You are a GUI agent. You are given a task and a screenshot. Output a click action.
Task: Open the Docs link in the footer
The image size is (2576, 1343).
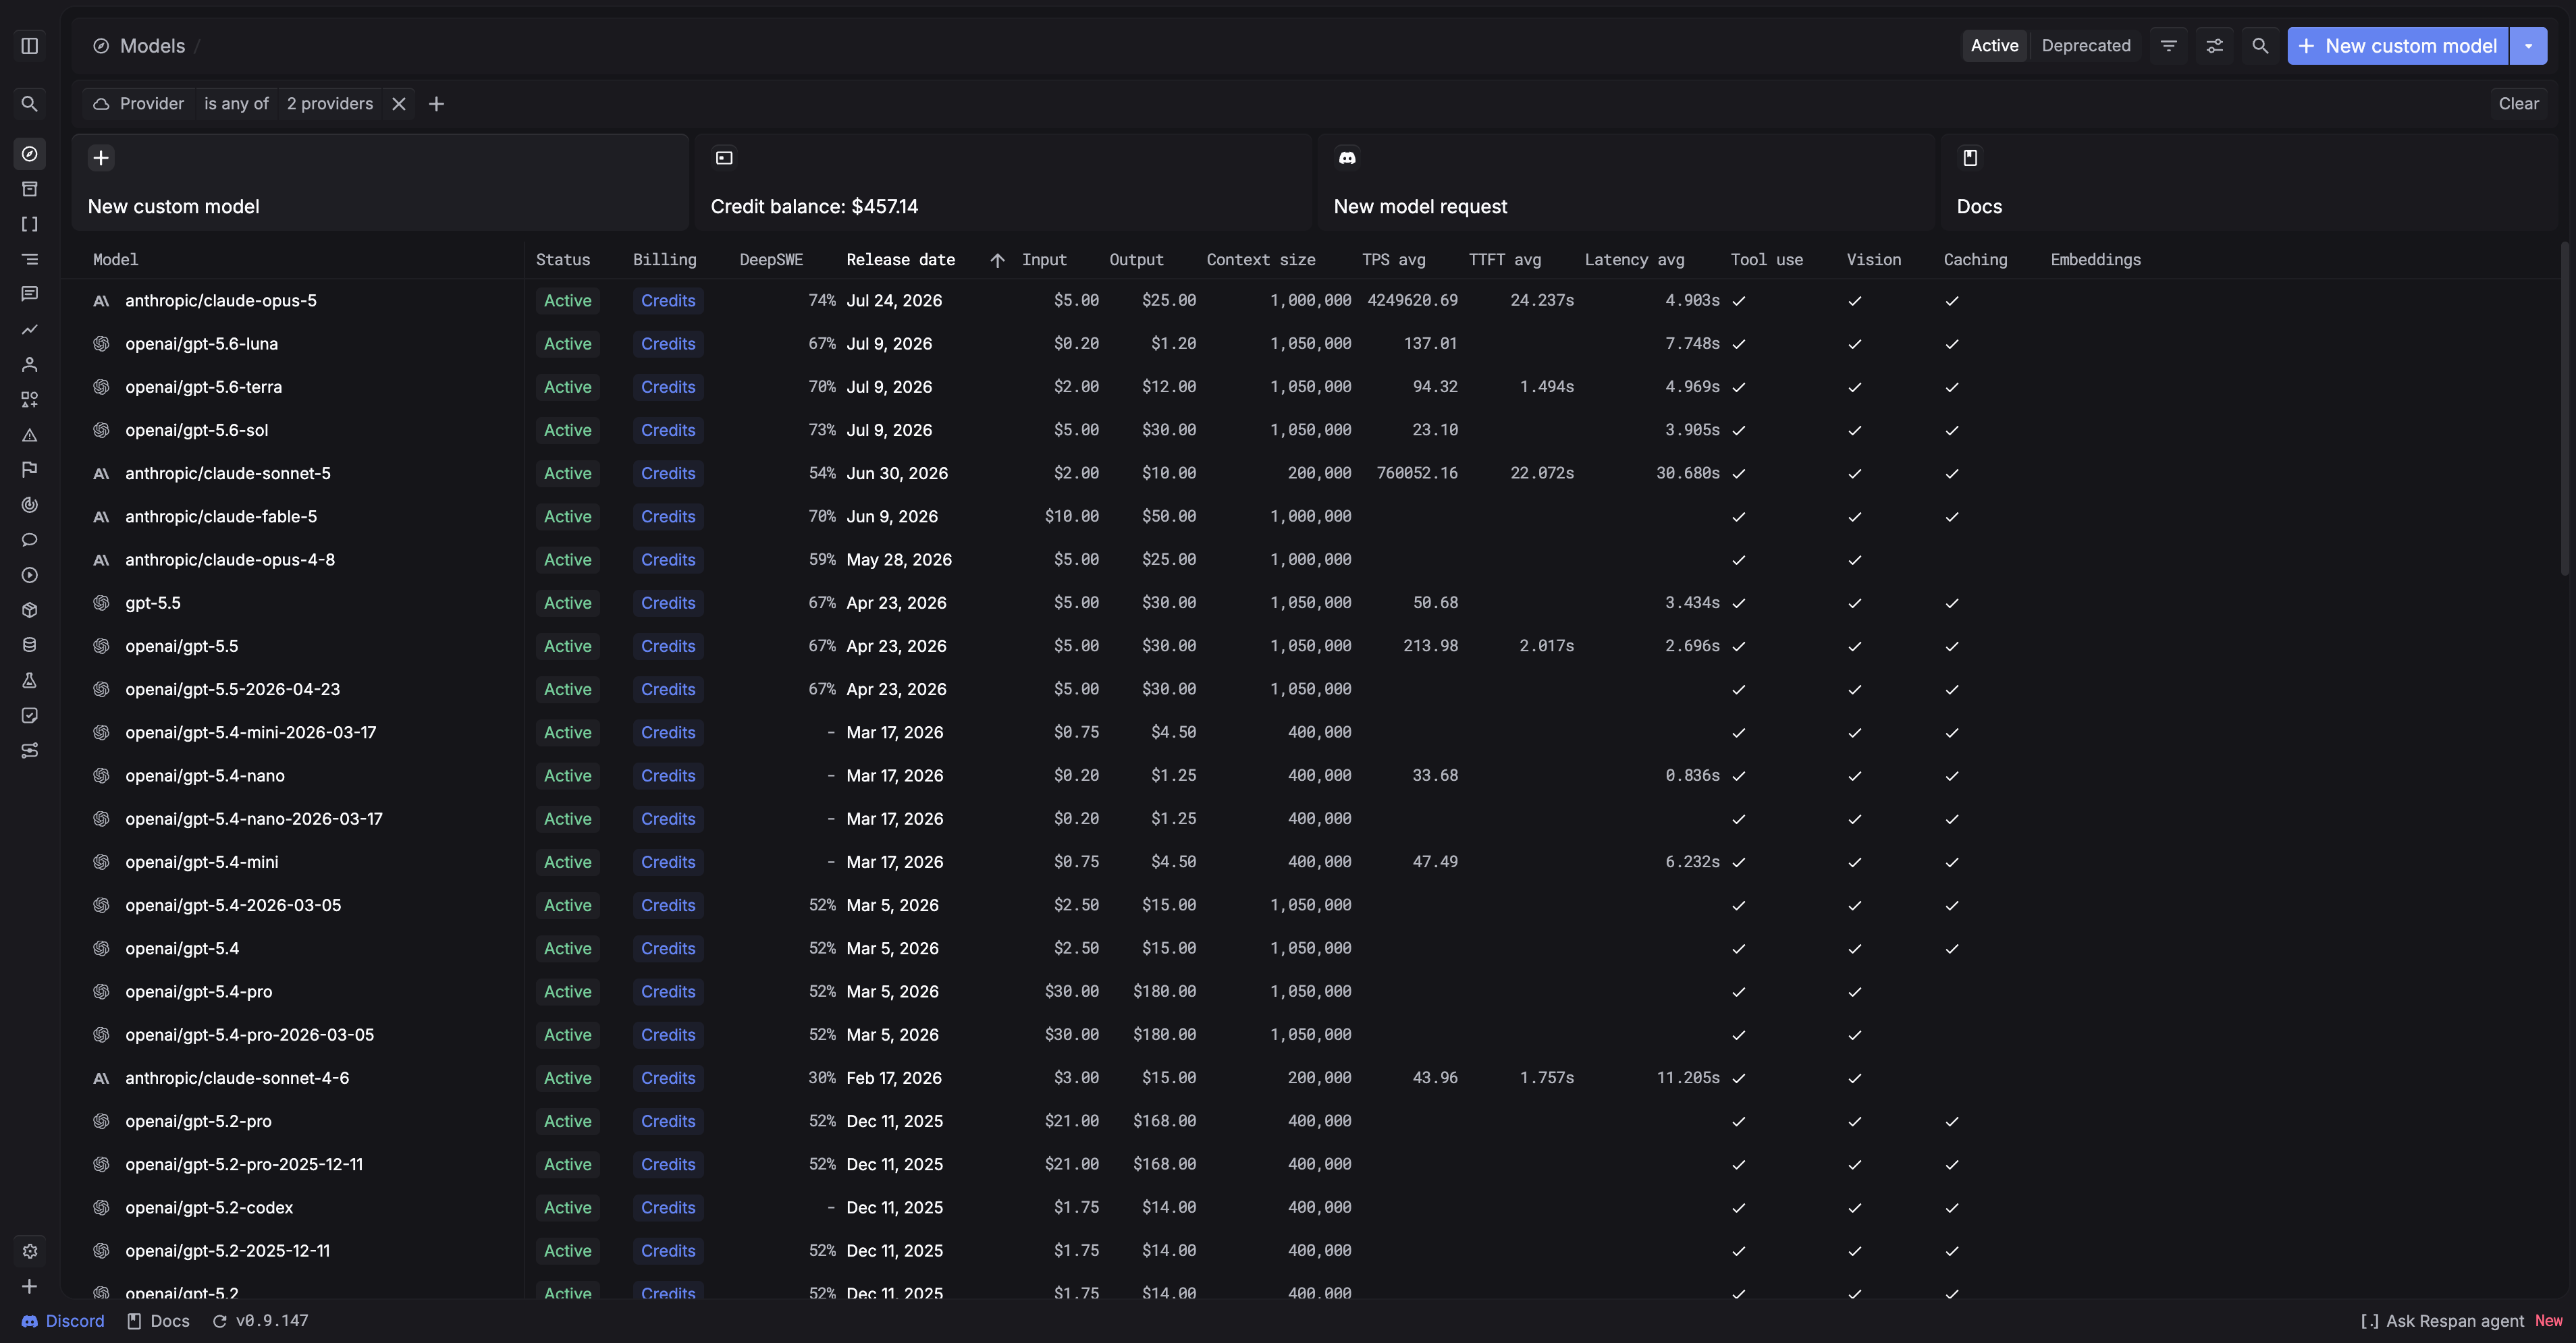pos(158,1321)
